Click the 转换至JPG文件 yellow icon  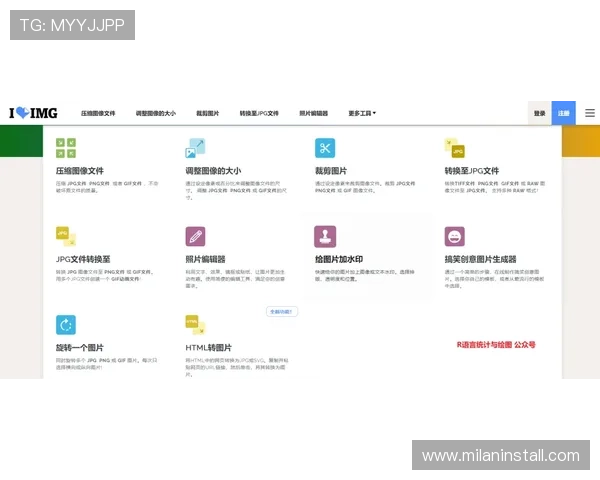[455, 148]
